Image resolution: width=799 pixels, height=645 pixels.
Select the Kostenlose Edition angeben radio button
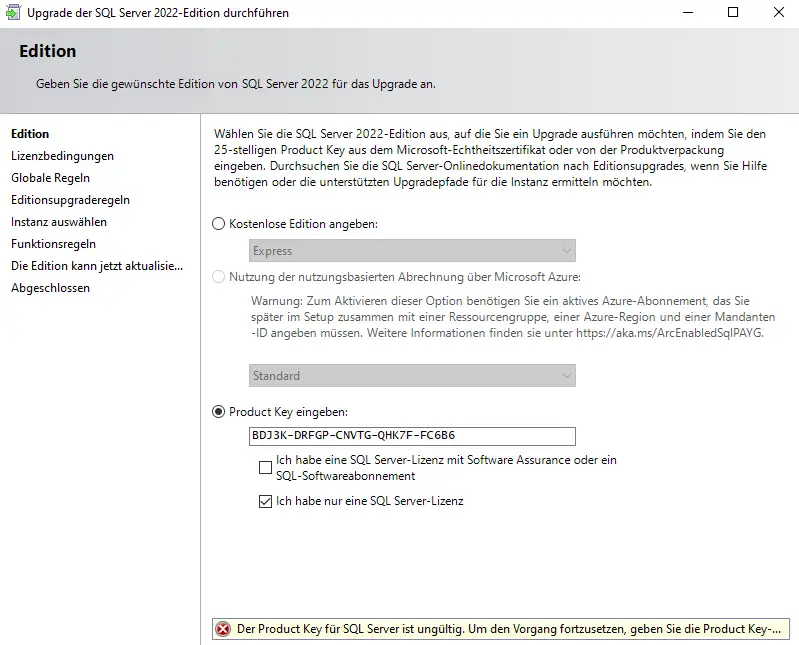(218, 224)
